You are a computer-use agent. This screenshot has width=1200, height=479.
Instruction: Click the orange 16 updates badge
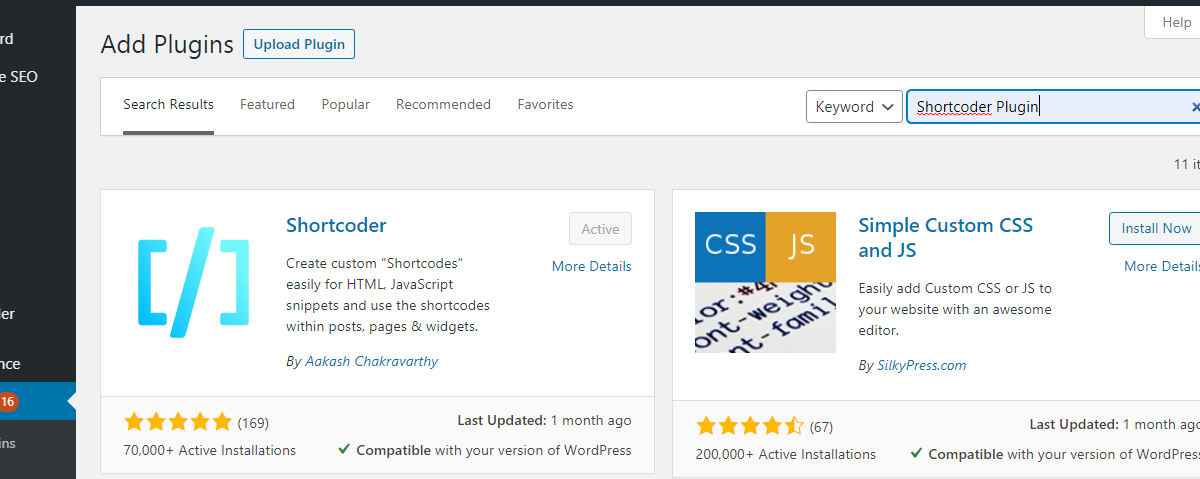8,402
